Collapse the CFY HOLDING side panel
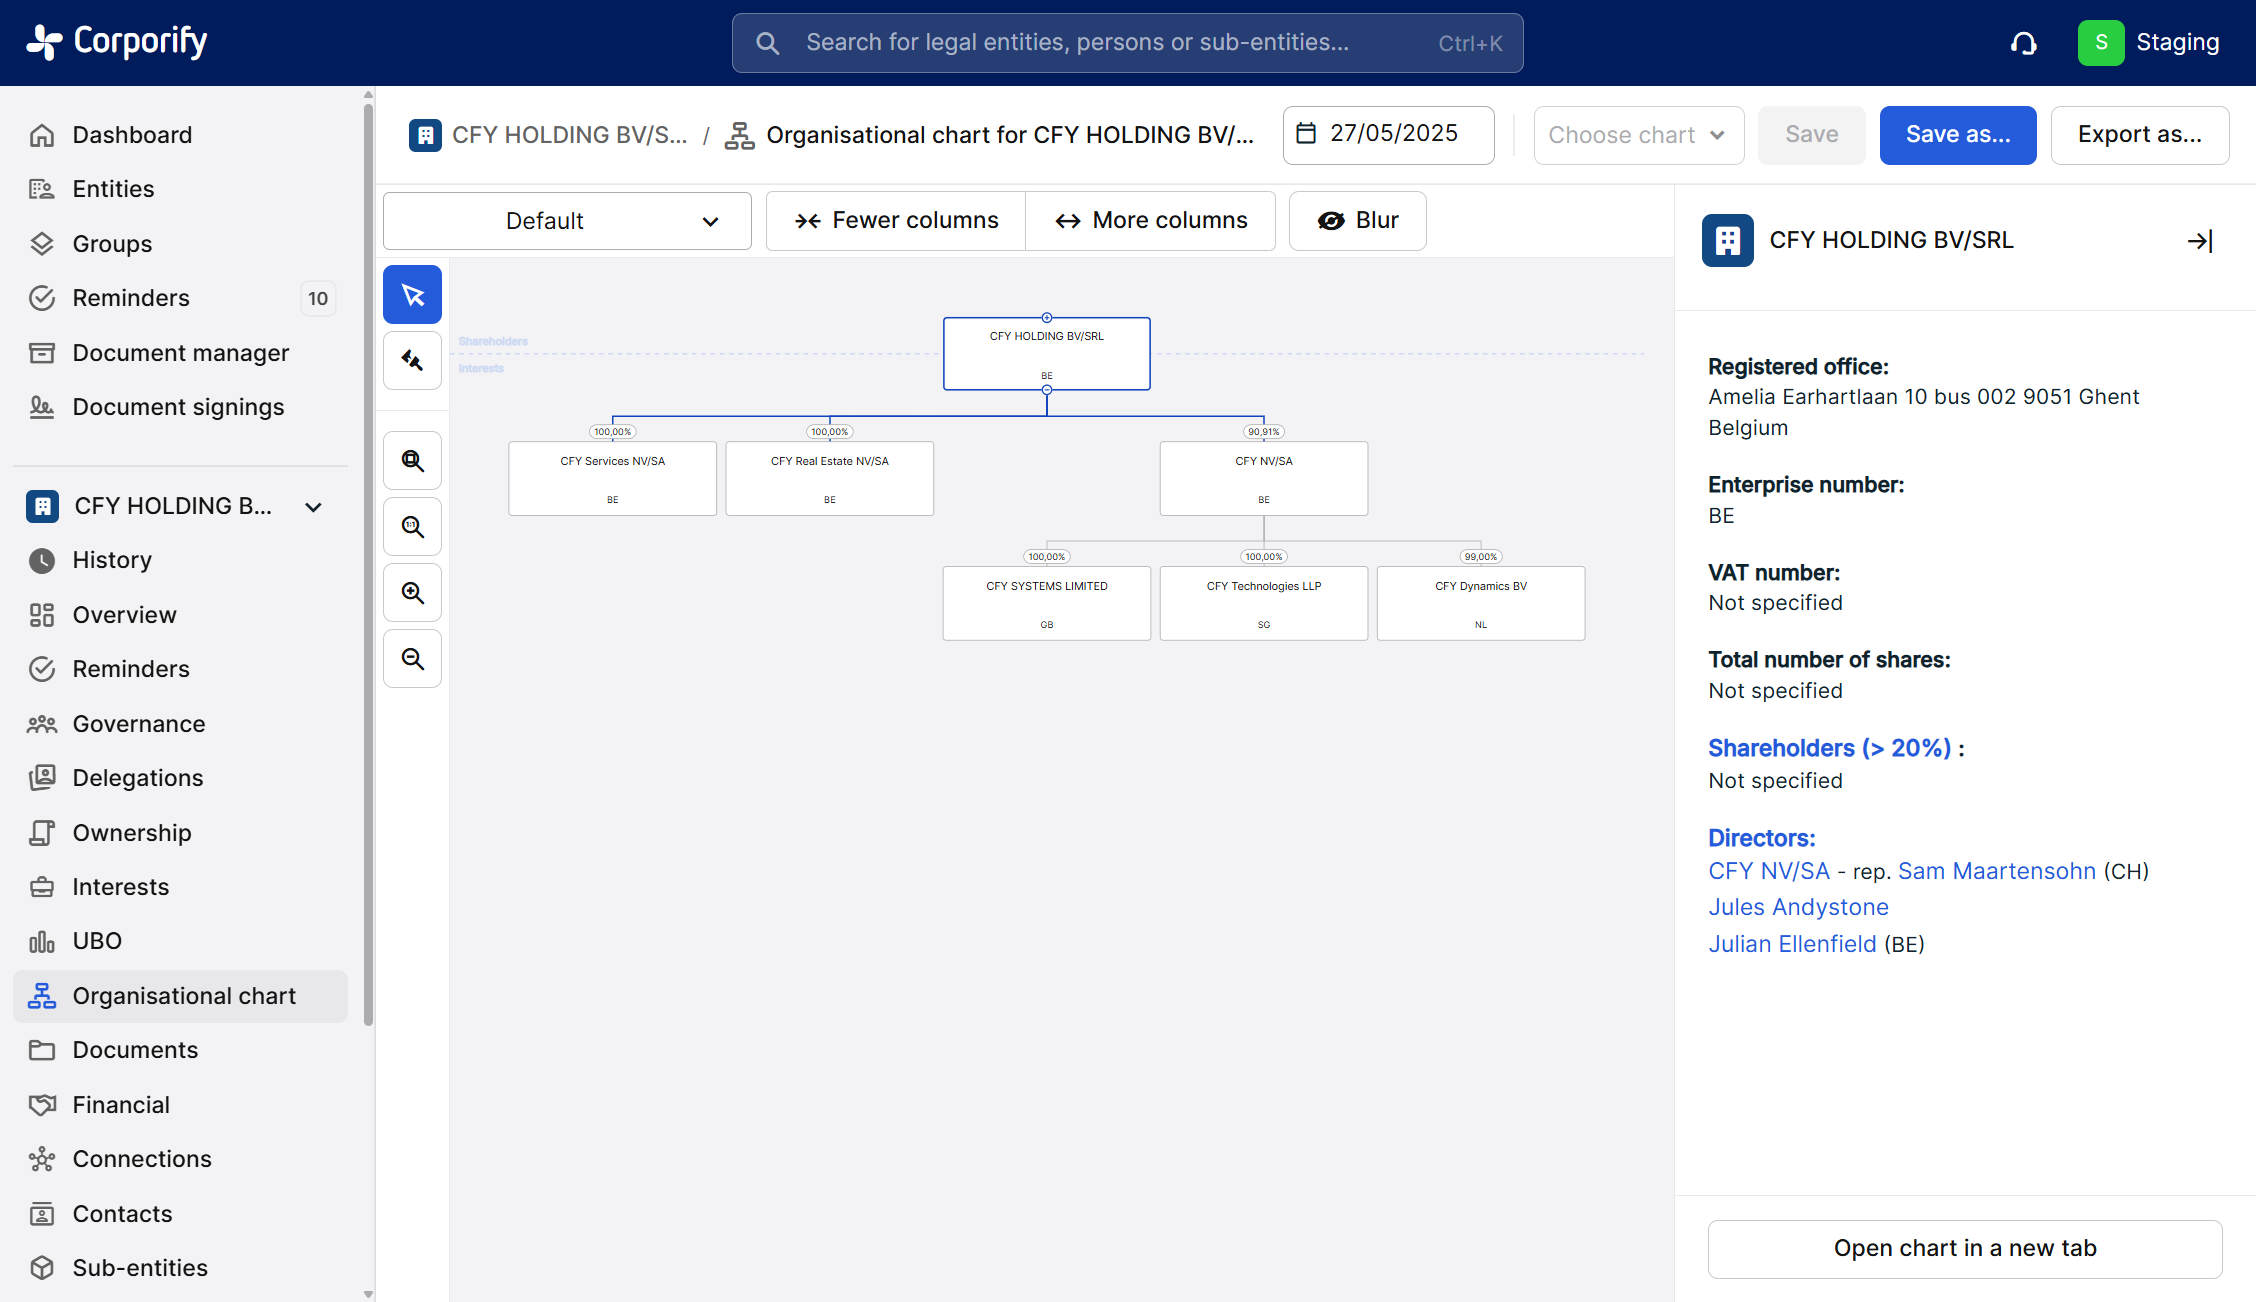The image size is (2256, 1302). pos(2199,241)
